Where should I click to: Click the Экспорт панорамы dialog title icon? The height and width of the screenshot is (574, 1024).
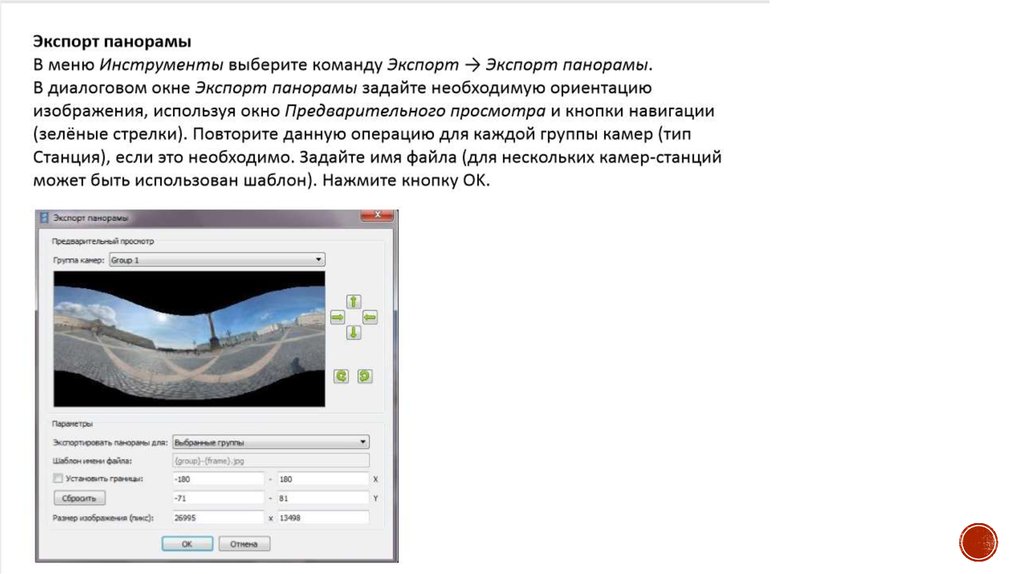[x=42, y=217]
